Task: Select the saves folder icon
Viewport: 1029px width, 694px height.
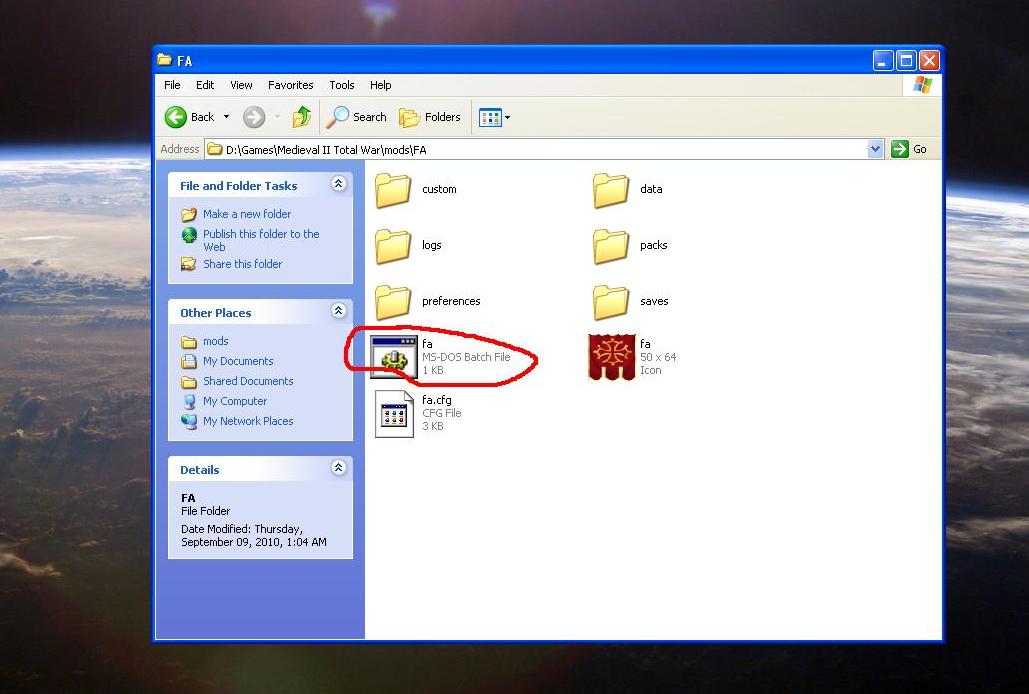Action: coord(611,302)
